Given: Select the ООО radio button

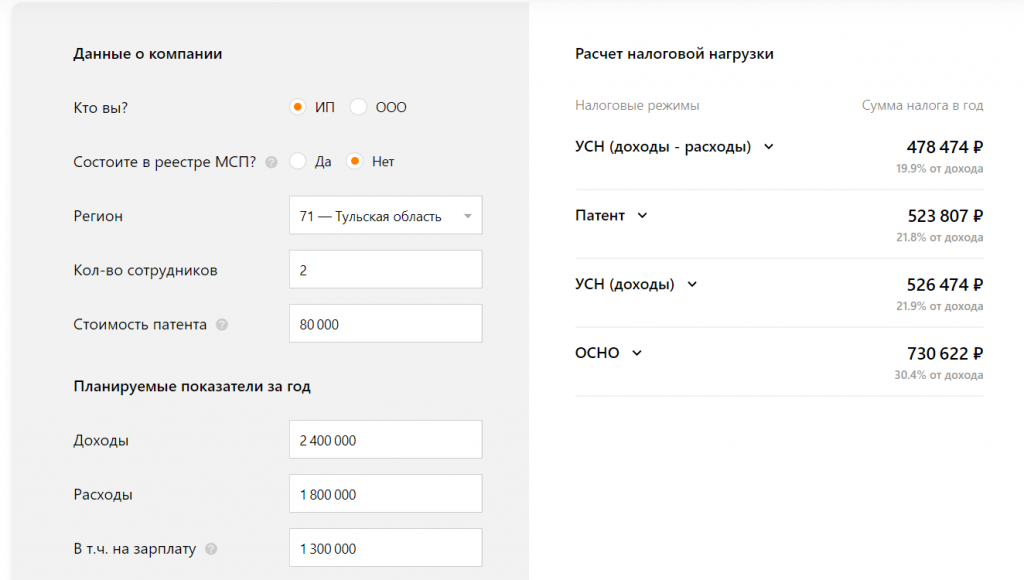Looking at the screenshot, I should click(x=359, y=107).
